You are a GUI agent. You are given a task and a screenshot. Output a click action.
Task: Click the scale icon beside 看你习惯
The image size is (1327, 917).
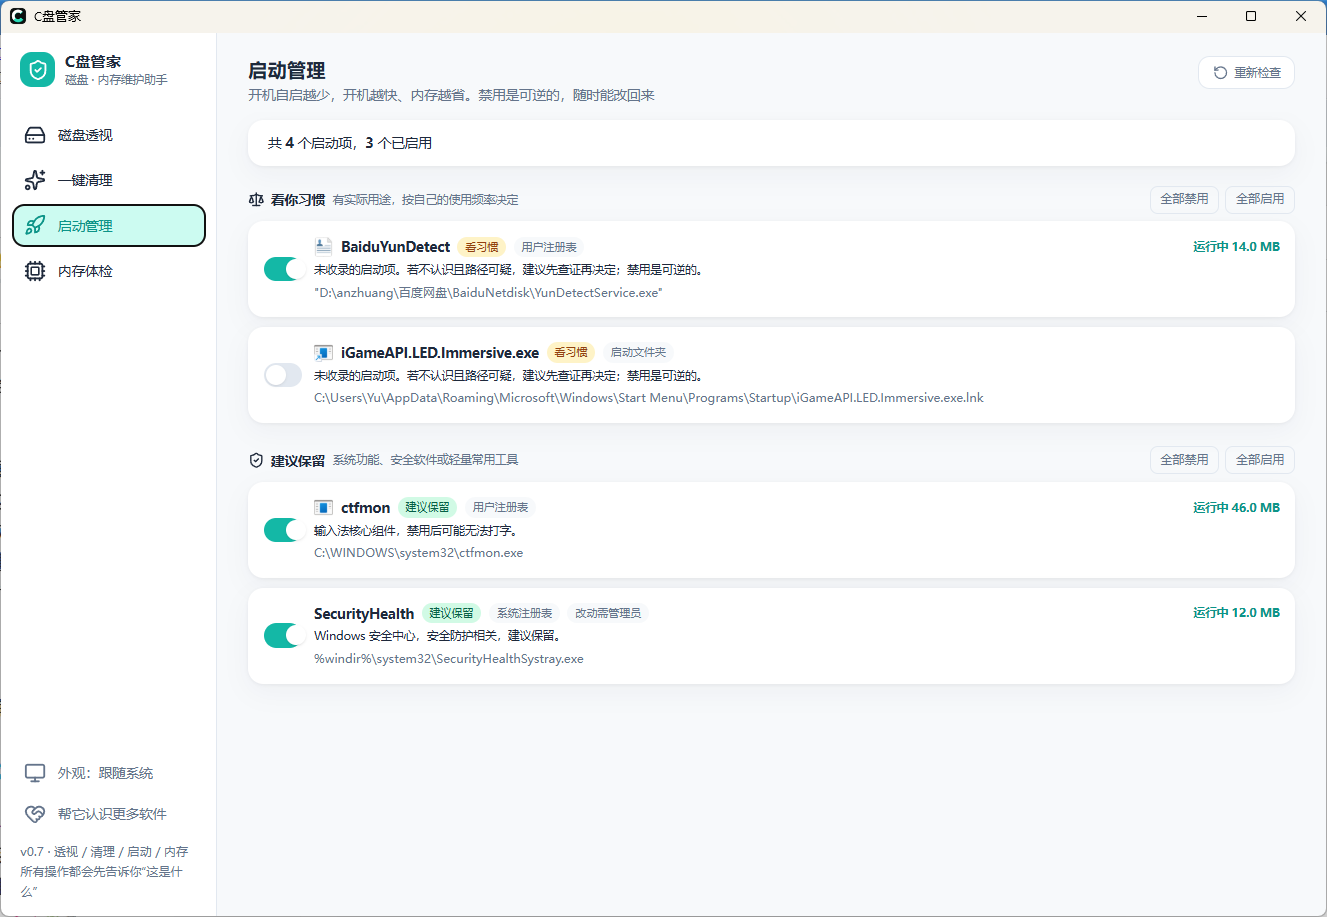(x=256, y=200)
